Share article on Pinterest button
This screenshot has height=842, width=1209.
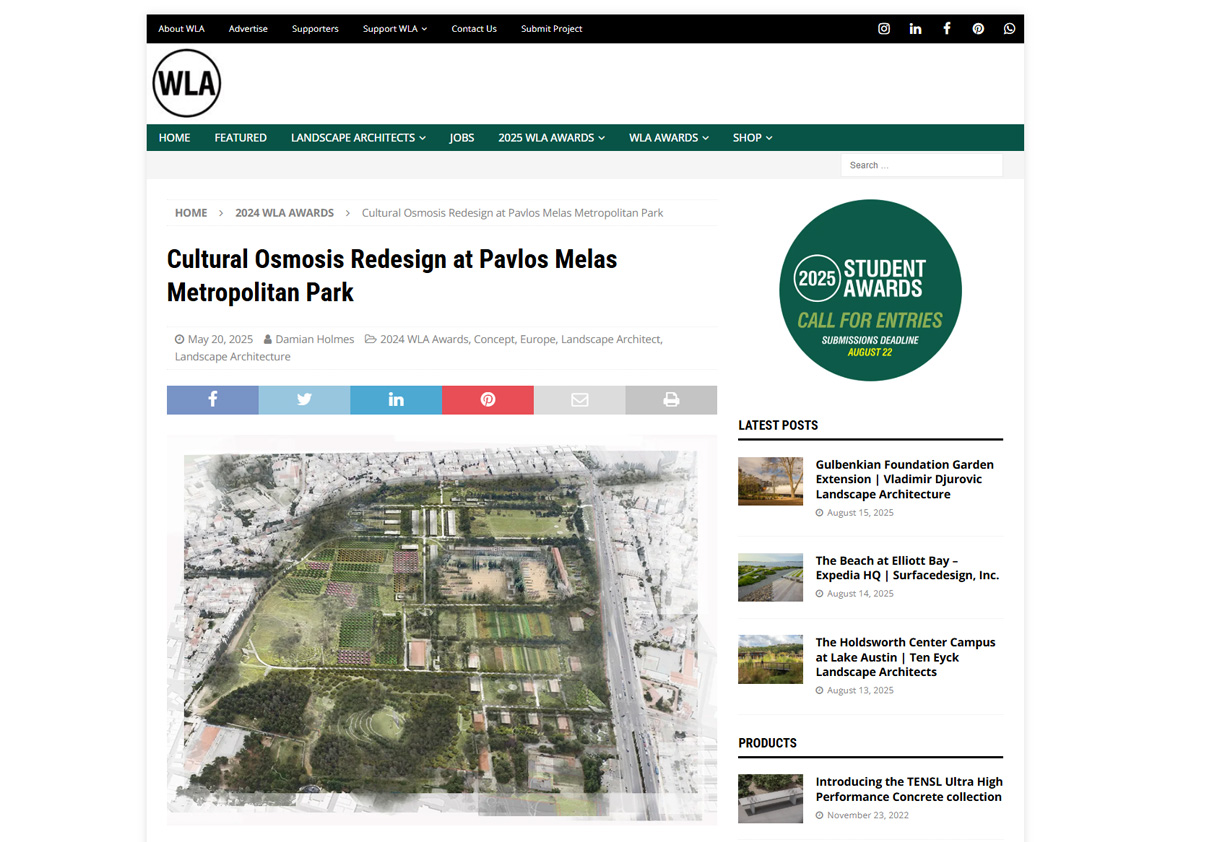pyautogui.click(x=488, y=400)
